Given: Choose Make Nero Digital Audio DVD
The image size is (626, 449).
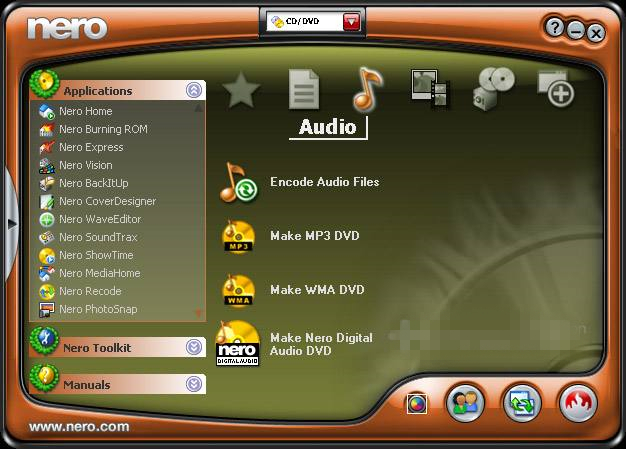Looking at the screenshot, I should pyautogui.click(x=321, y=344).
